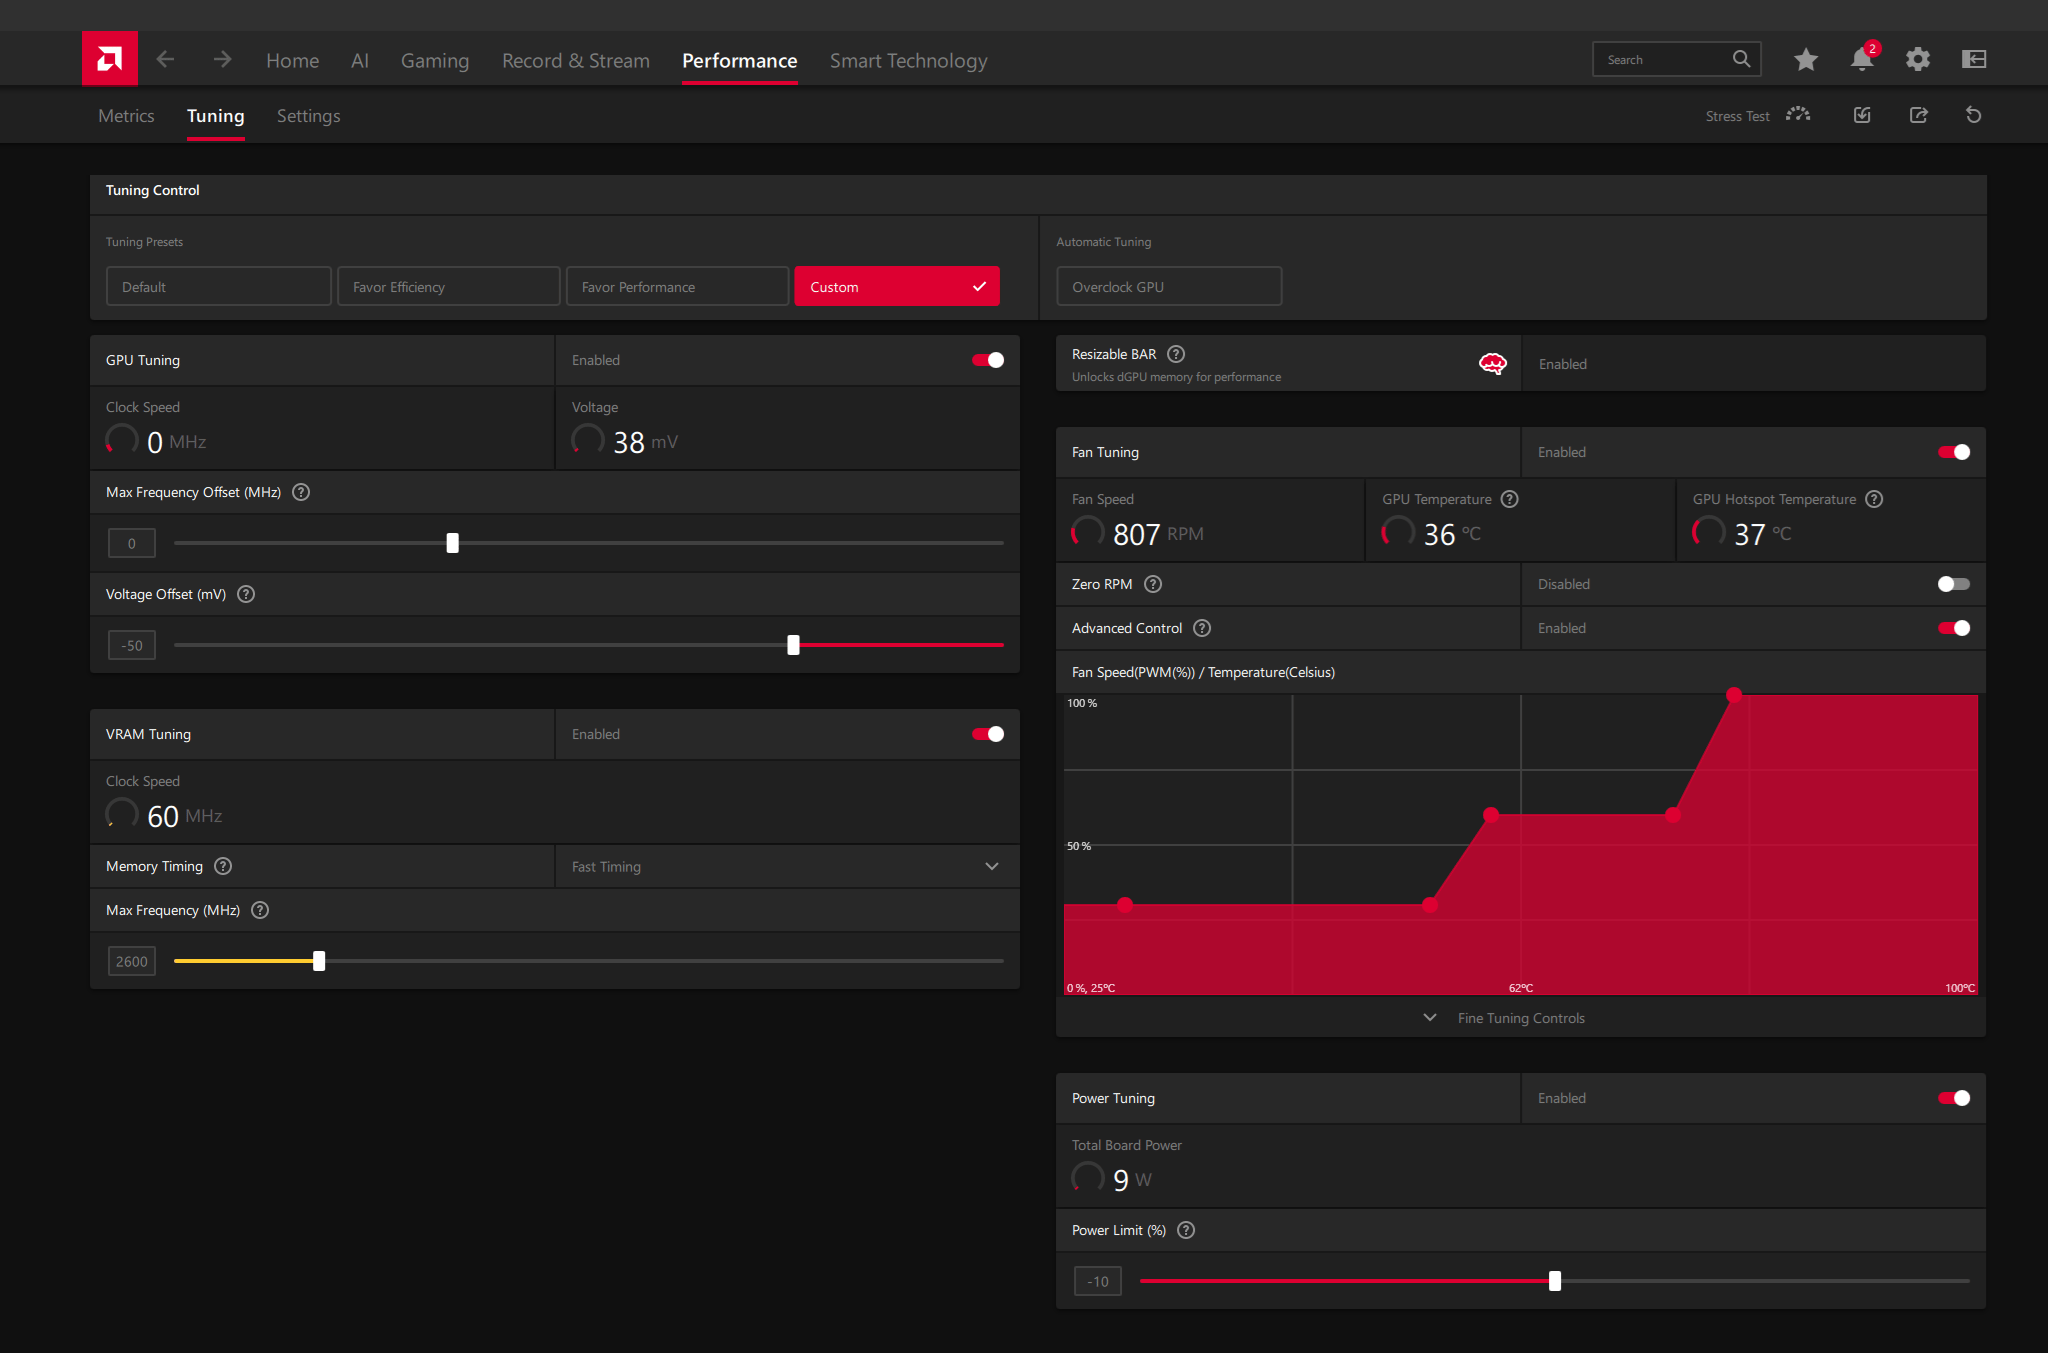This screenshot has width=2048, height=1353.
Task: Toggle the sidebar panel icon
Action: click(x=1974, y=59)
